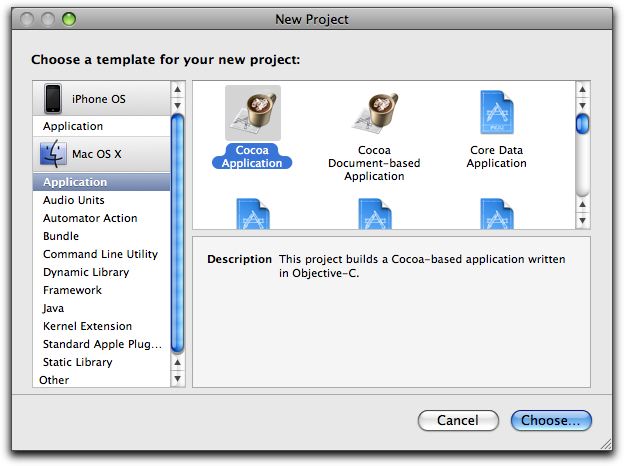Click the Mac OS X Finder icon

[x=53, y=154]
